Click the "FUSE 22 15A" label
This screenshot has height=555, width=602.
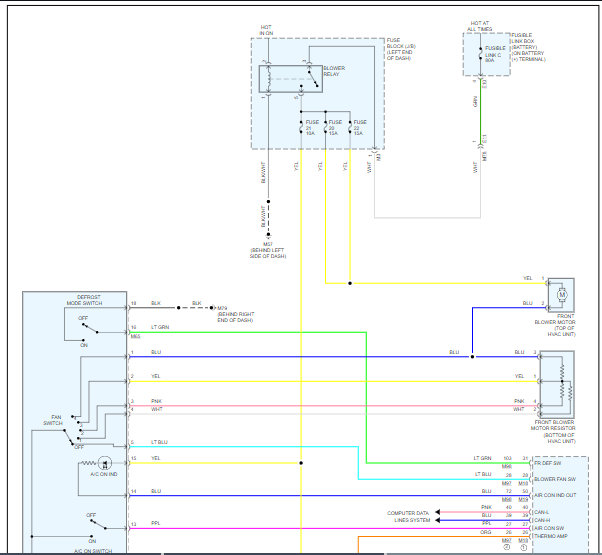coord(360,127)
